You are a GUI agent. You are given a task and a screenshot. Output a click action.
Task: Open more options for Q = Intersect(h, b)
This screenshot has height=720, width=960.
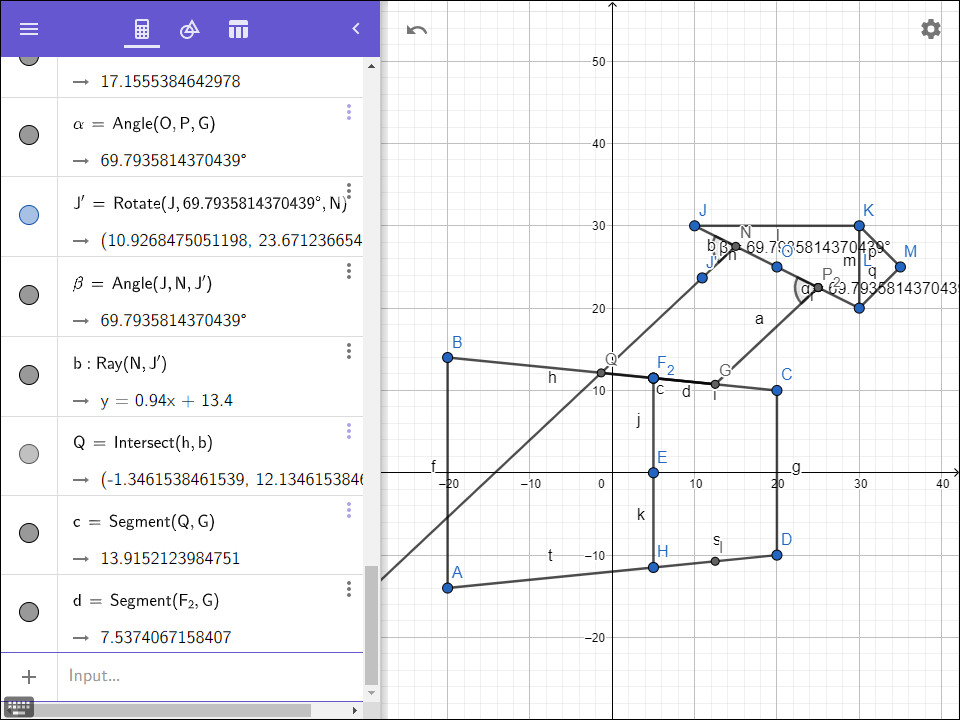(x=349, y=431)
